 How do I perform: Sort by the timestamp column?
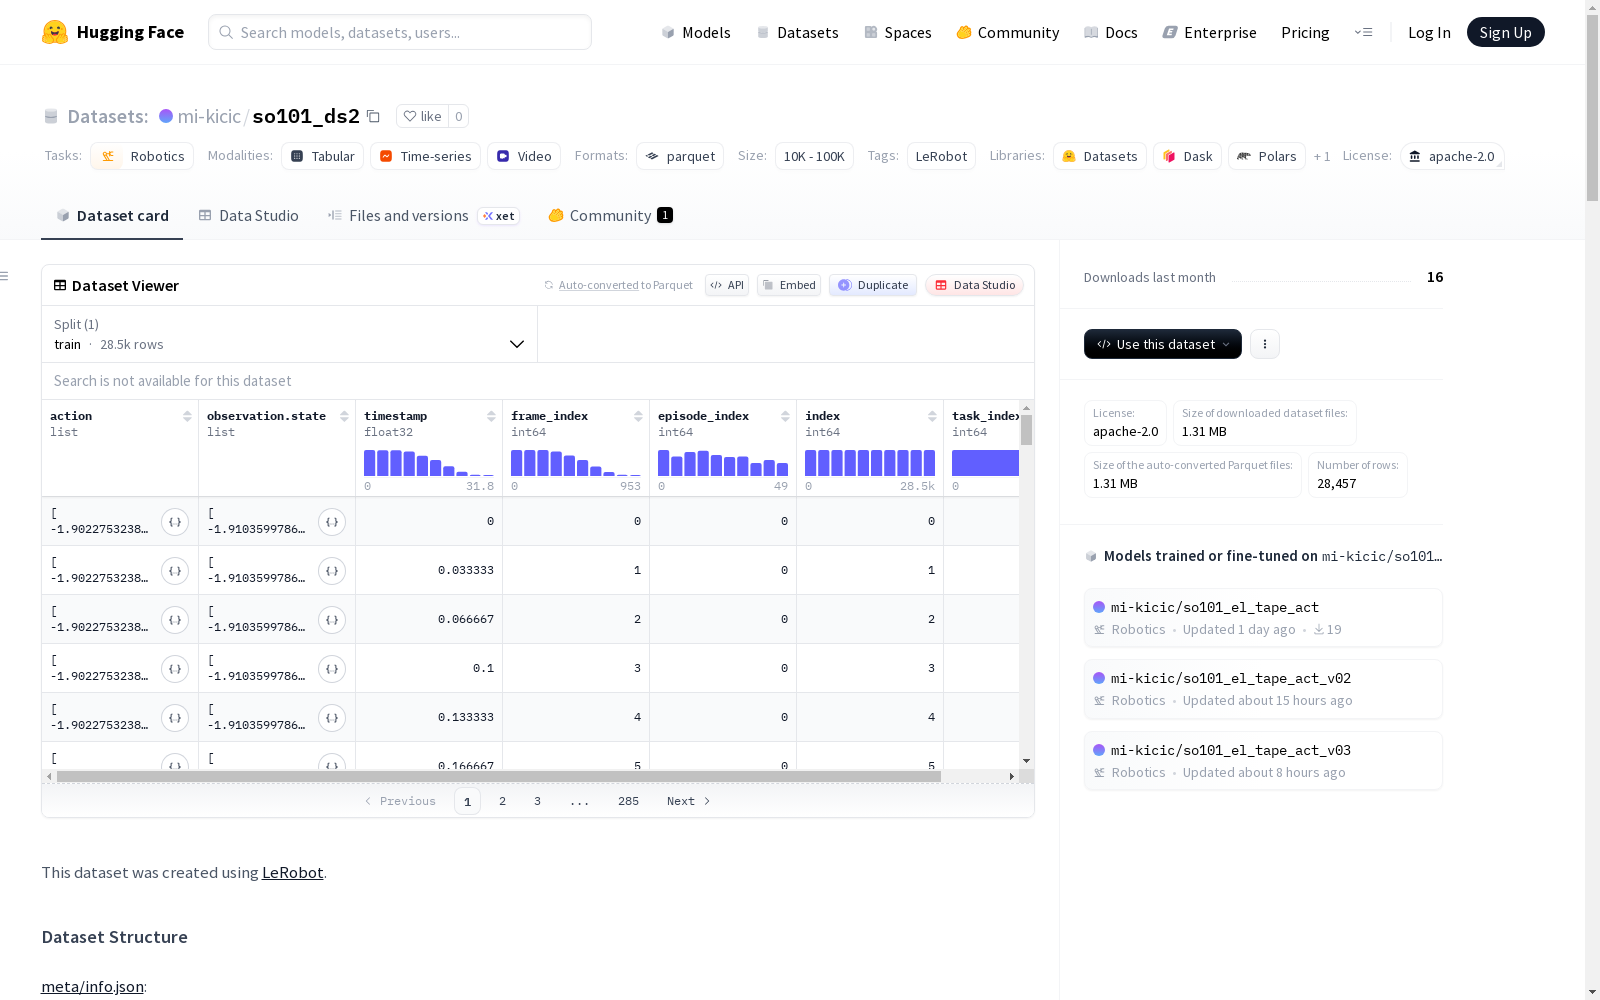[491, 416]
